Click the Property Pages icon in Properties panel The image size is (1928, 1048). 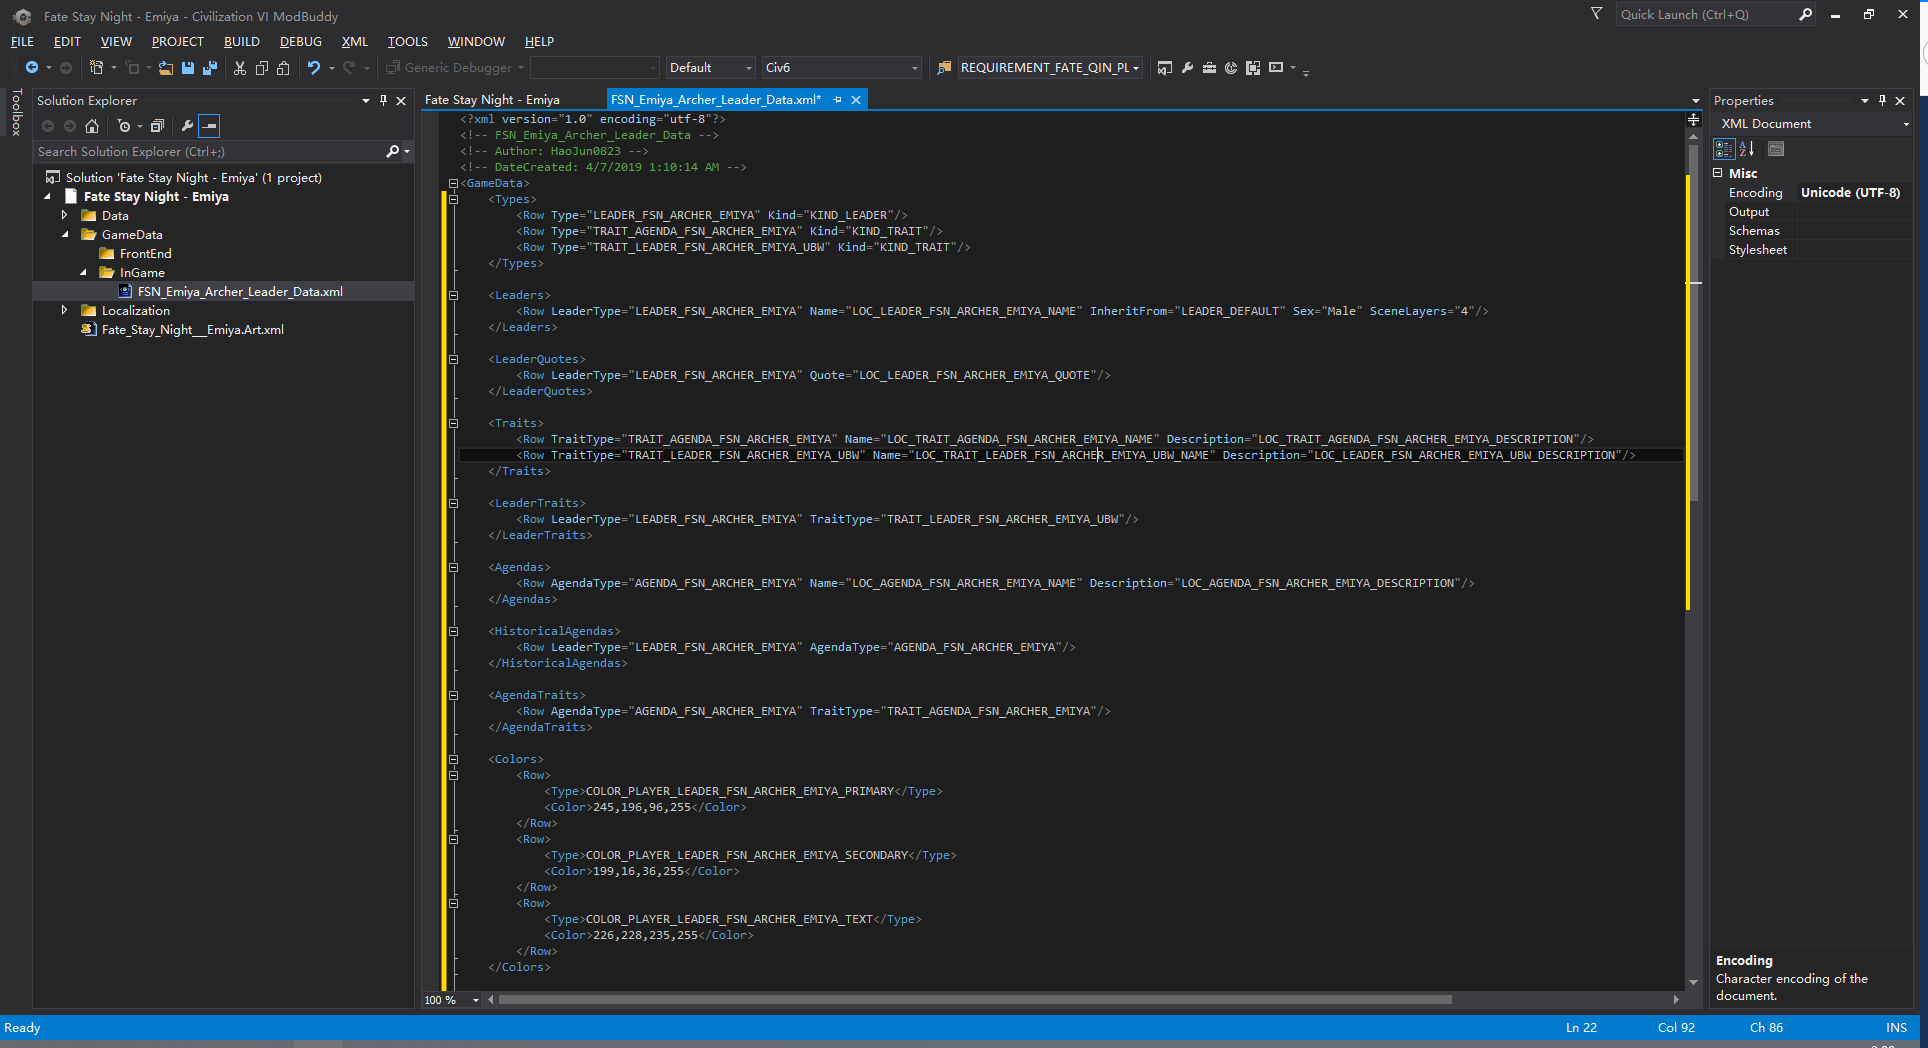tap(1776, 149)
